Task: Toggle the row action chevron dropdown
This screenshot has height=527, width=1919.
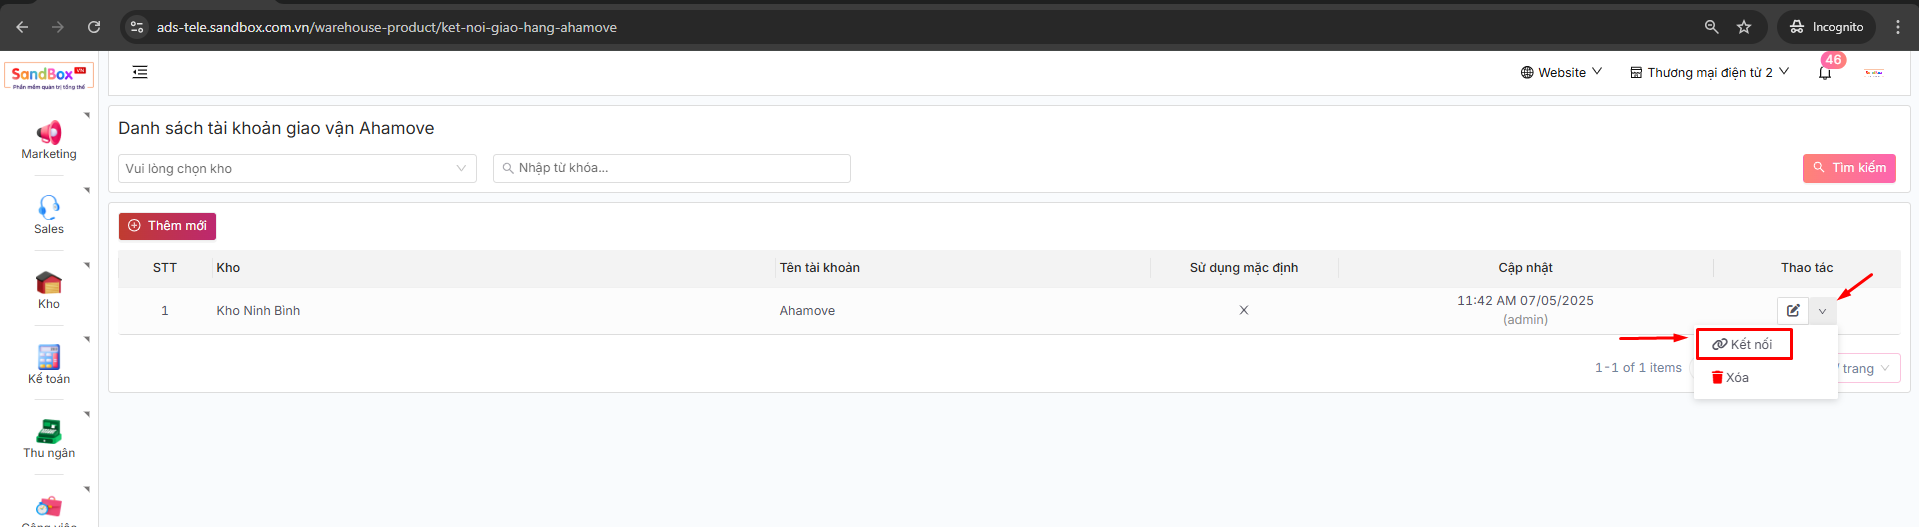Action: pos(1822,311)
